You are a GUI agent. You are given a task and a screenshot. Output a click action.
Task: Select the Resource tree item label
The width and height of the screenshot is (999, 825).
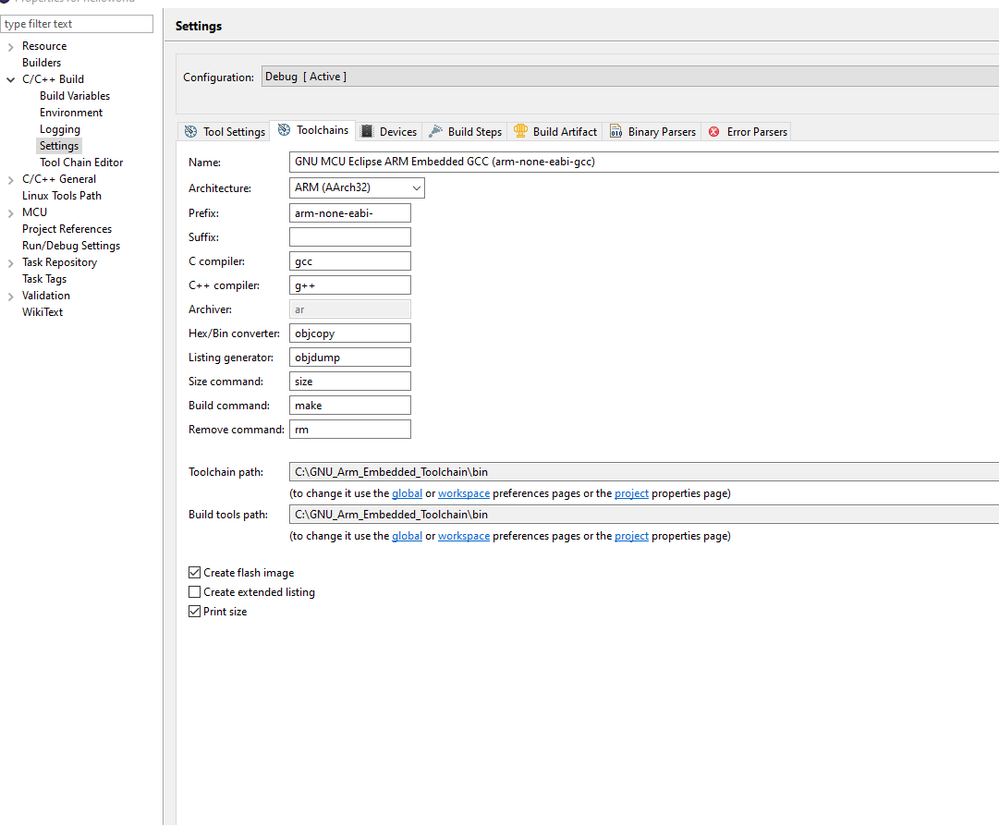[44, 47]
